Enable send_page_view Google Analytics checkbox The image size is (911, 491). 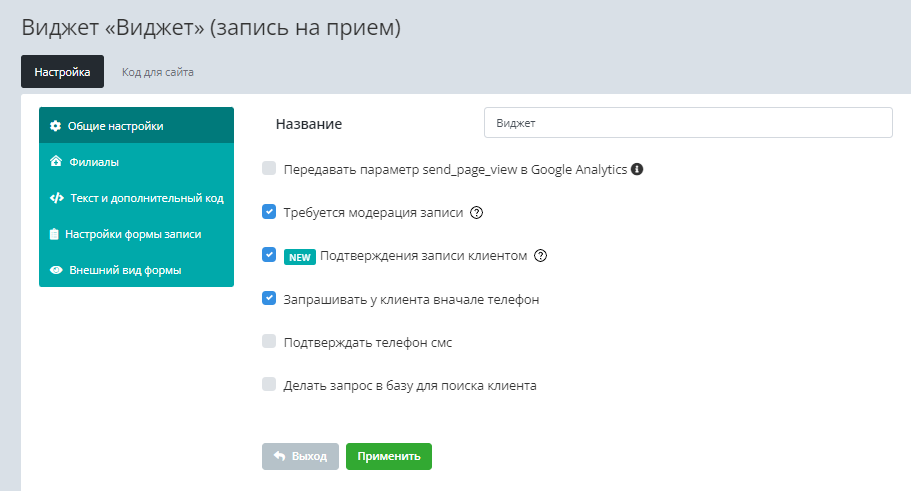pos(269,169)
